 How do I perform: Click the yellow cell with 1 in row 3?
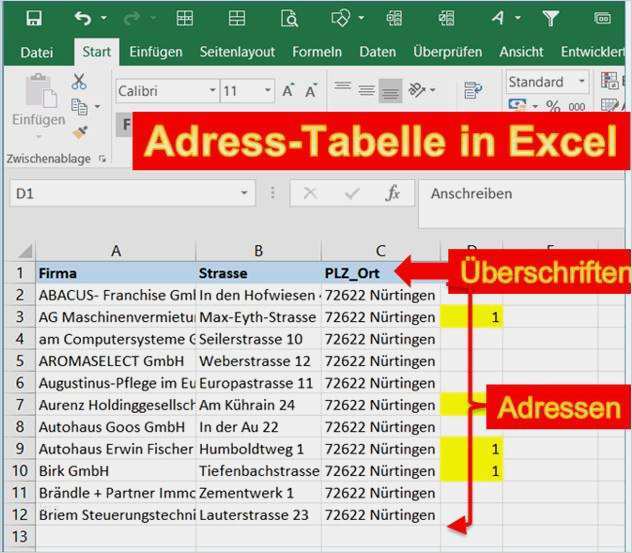pyautogui.click(x=472, y=317)
